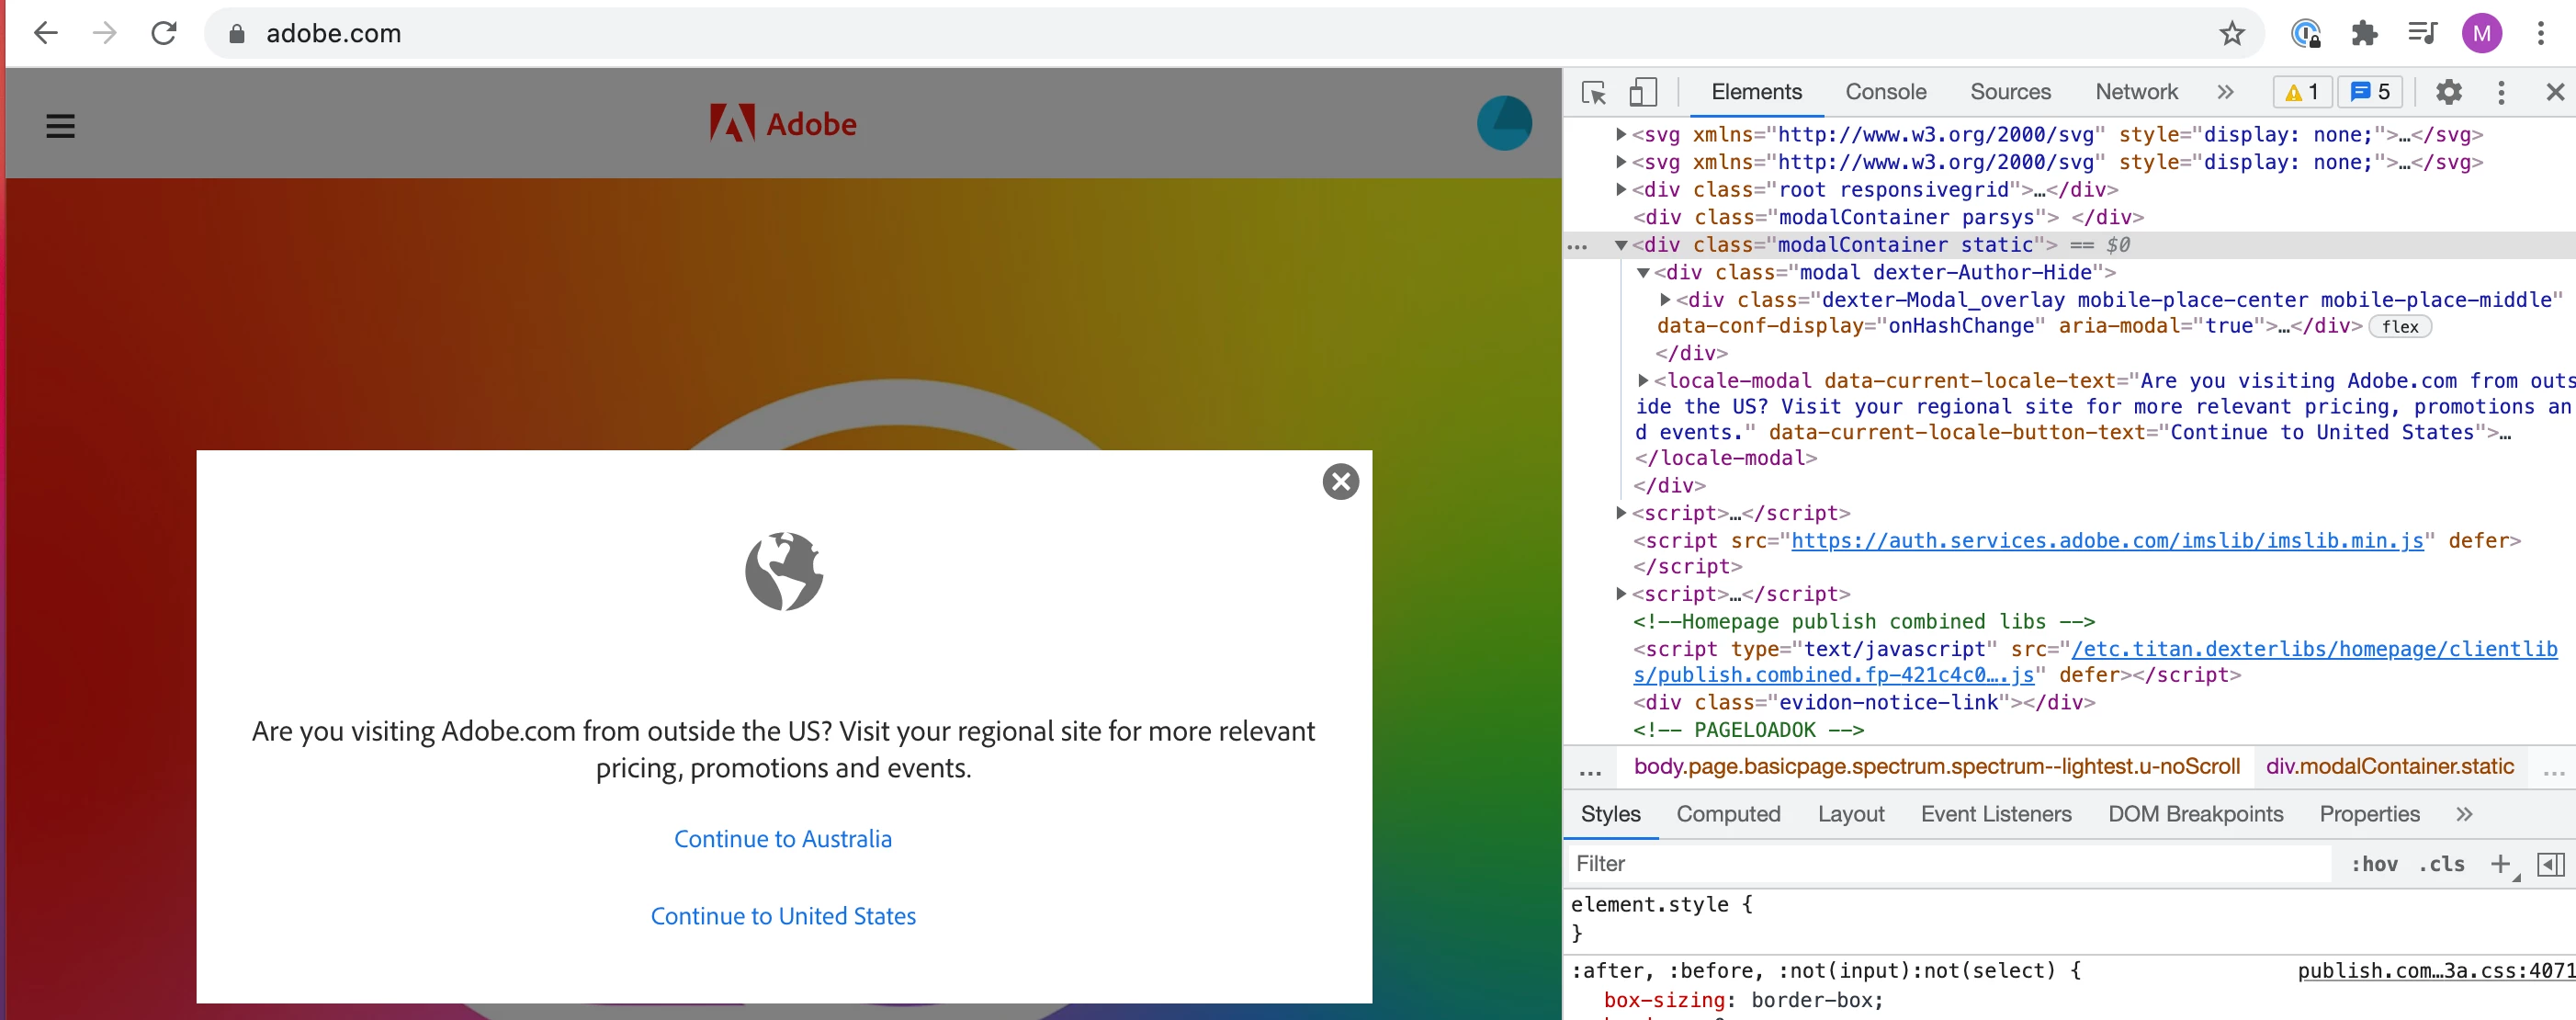Open the browser extensions puzzle icon

click(x=2364, y=34)
